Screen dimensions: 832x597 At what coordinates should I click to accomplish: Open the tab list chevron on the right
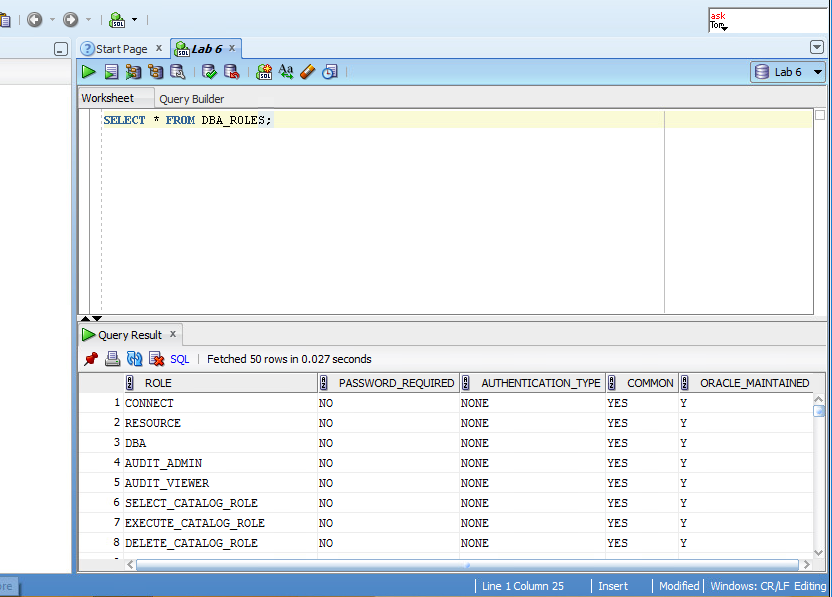coord(818,47)
